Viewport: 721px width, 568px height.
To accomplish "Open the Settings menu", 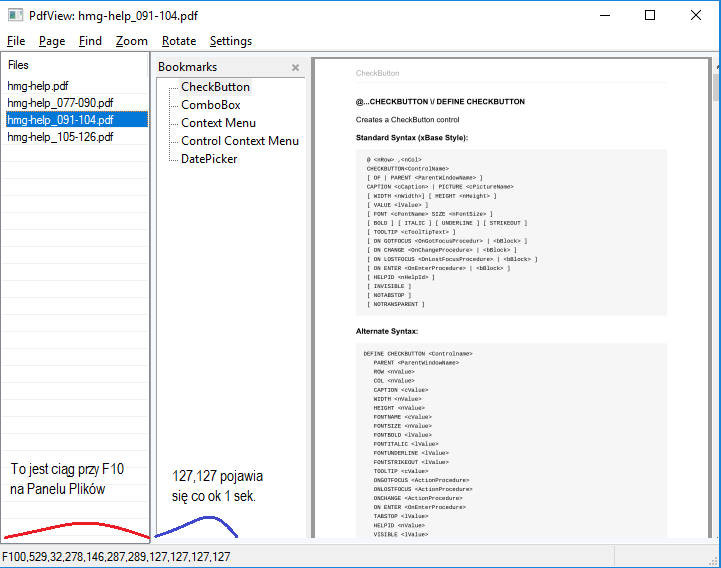I will [x=231, y=41].
